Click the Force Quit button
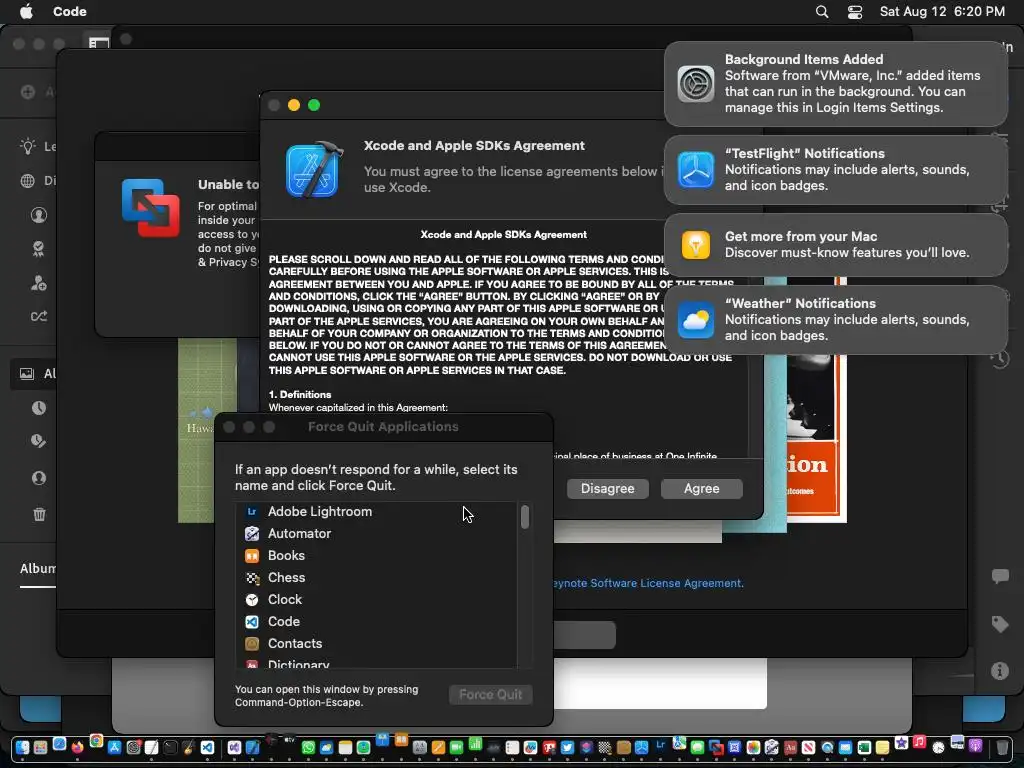Image resolution: width=1024 pixels, height=768 pixels. (x=490, y=695)
